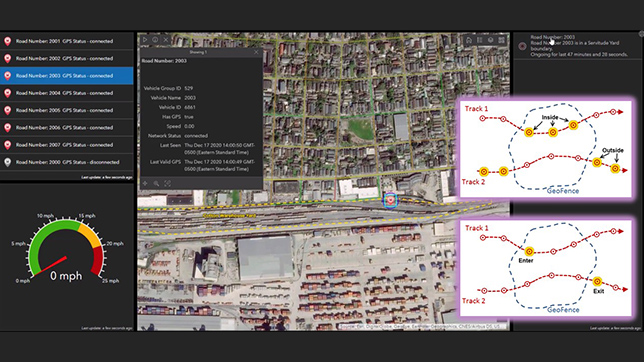644x362 pixels.
Task: Click the pin icon for Road Number 2004
Action: (x=7, y=93)
